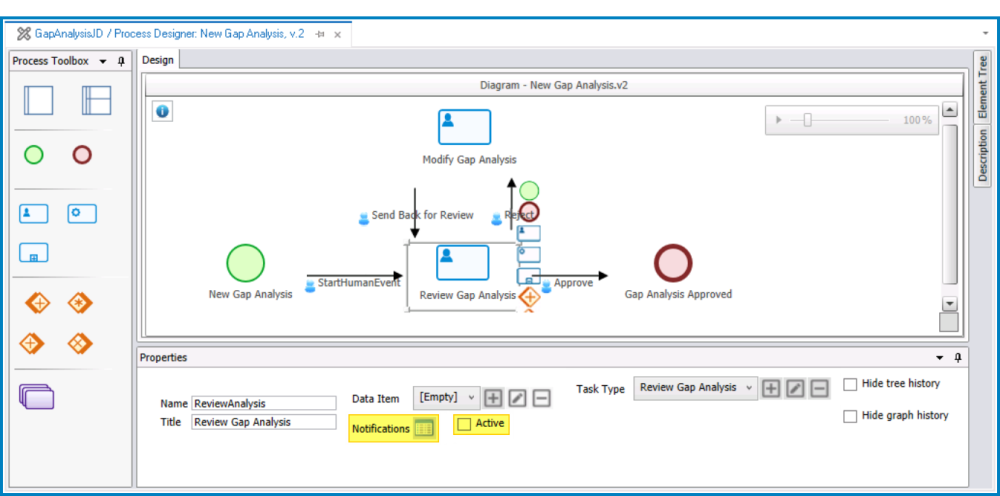
Task: Select the New Gap Analysis start event
Action: [x=246, y=263]
